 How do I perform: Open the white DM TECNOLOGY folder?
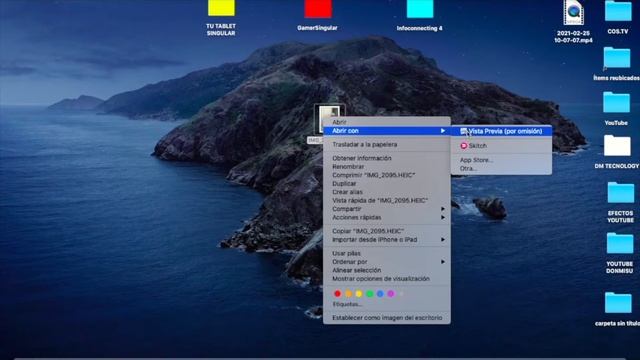(x=617, y=146)
